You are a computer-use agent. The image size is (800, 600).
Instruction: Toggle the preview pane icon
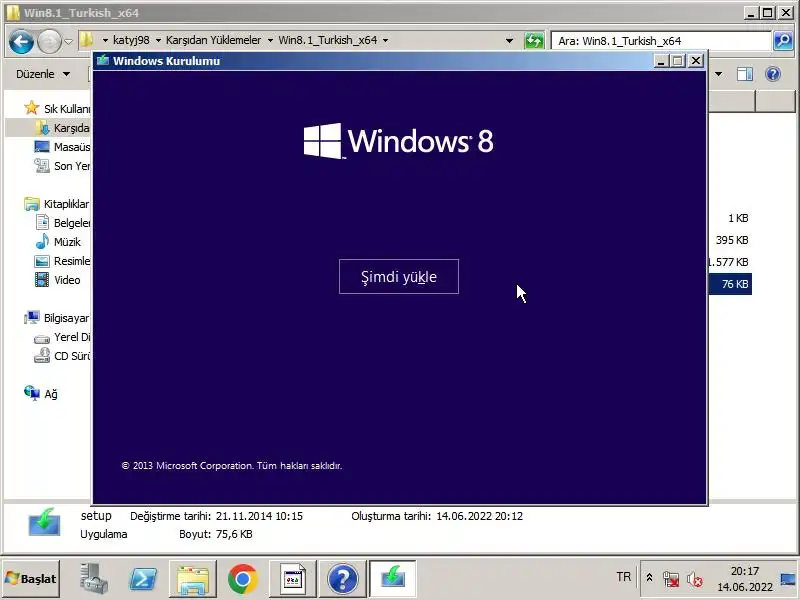(x=744, y=74)
